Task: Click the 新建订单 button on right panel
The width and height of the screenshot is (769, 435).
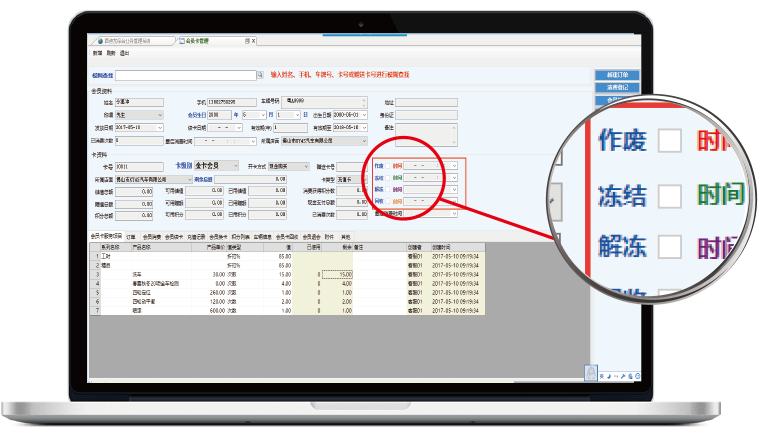Action: 616,75
